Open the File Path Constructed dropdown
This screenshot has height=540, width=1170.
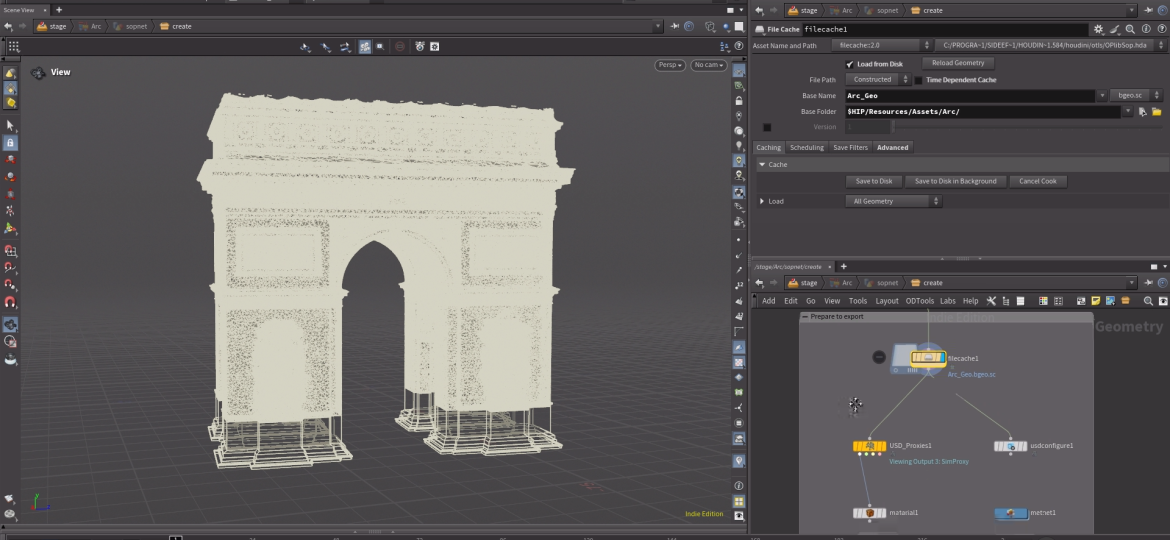877,80
